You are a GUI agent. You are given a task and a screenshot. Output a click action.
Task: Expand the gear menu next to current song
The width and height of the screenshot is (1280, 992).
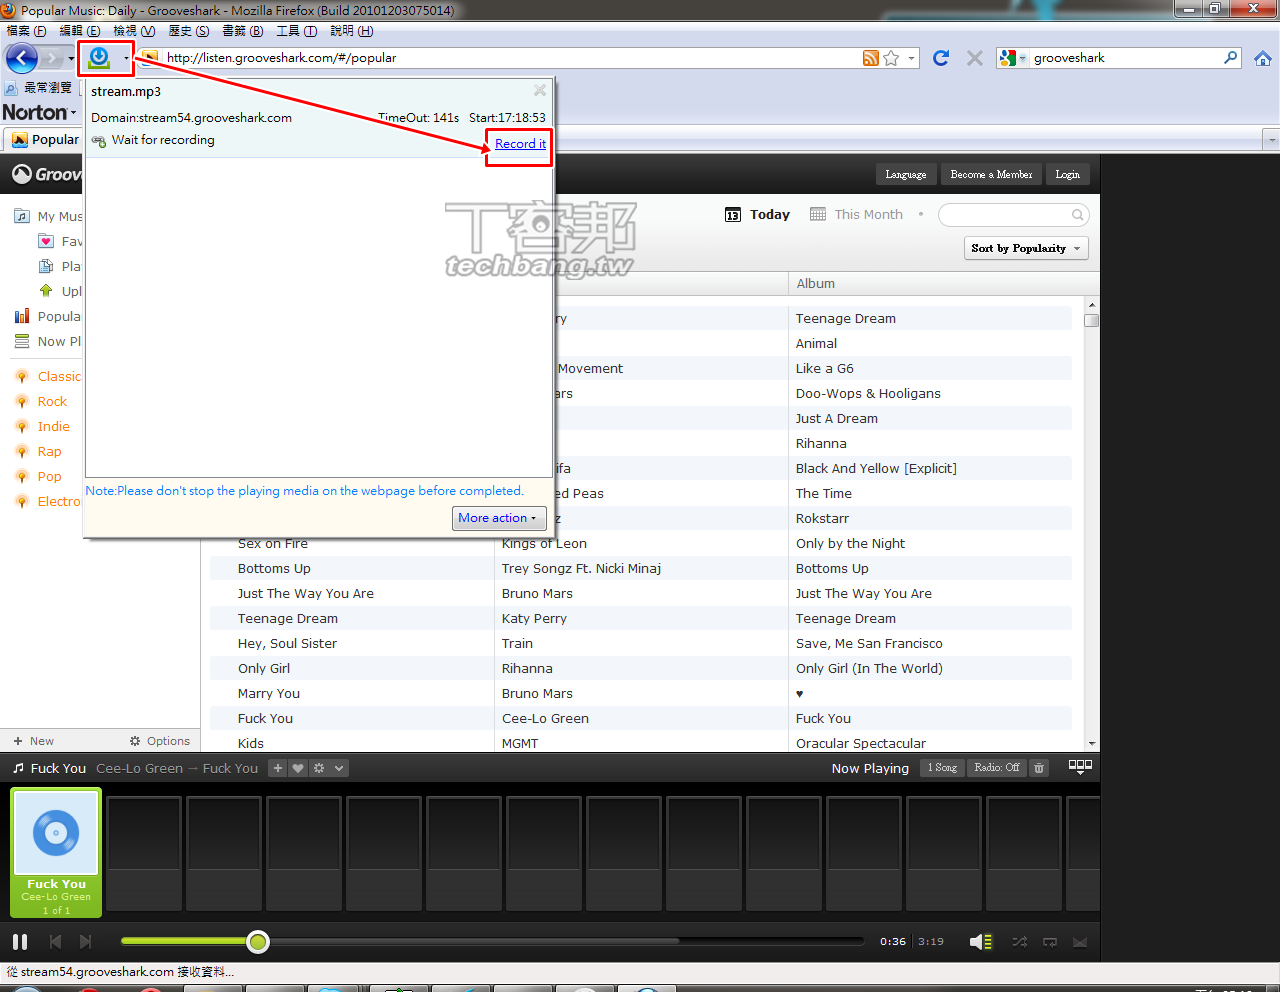[x=320, y=768]
